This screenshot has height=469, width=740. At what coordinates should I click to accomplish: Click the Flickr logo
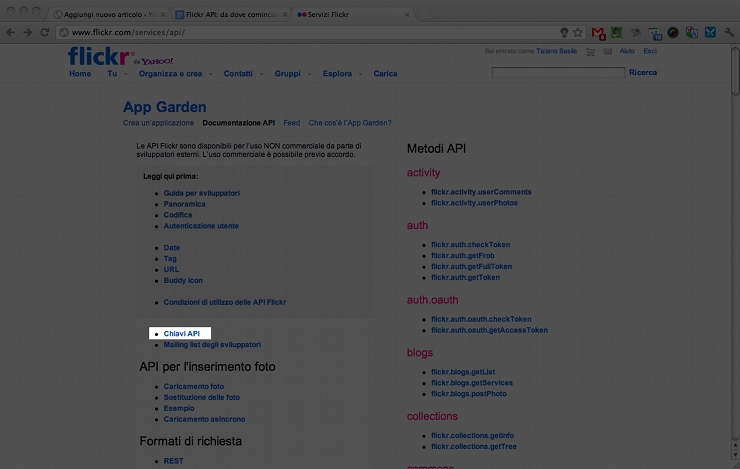coord(99,56)
